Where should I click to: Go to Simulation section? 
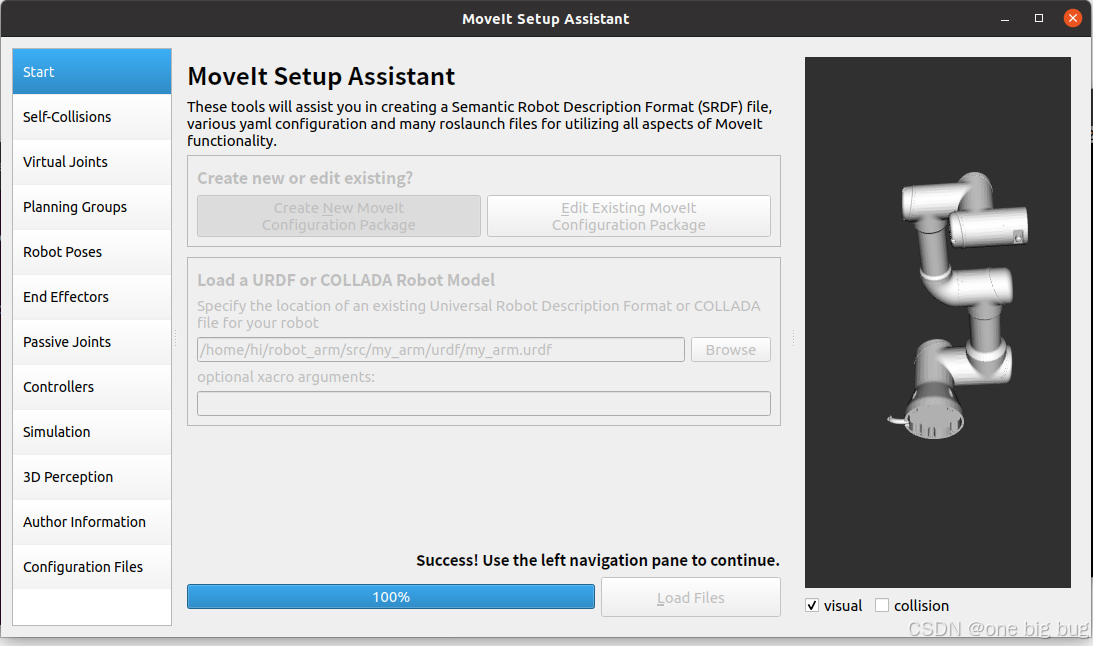92,432
